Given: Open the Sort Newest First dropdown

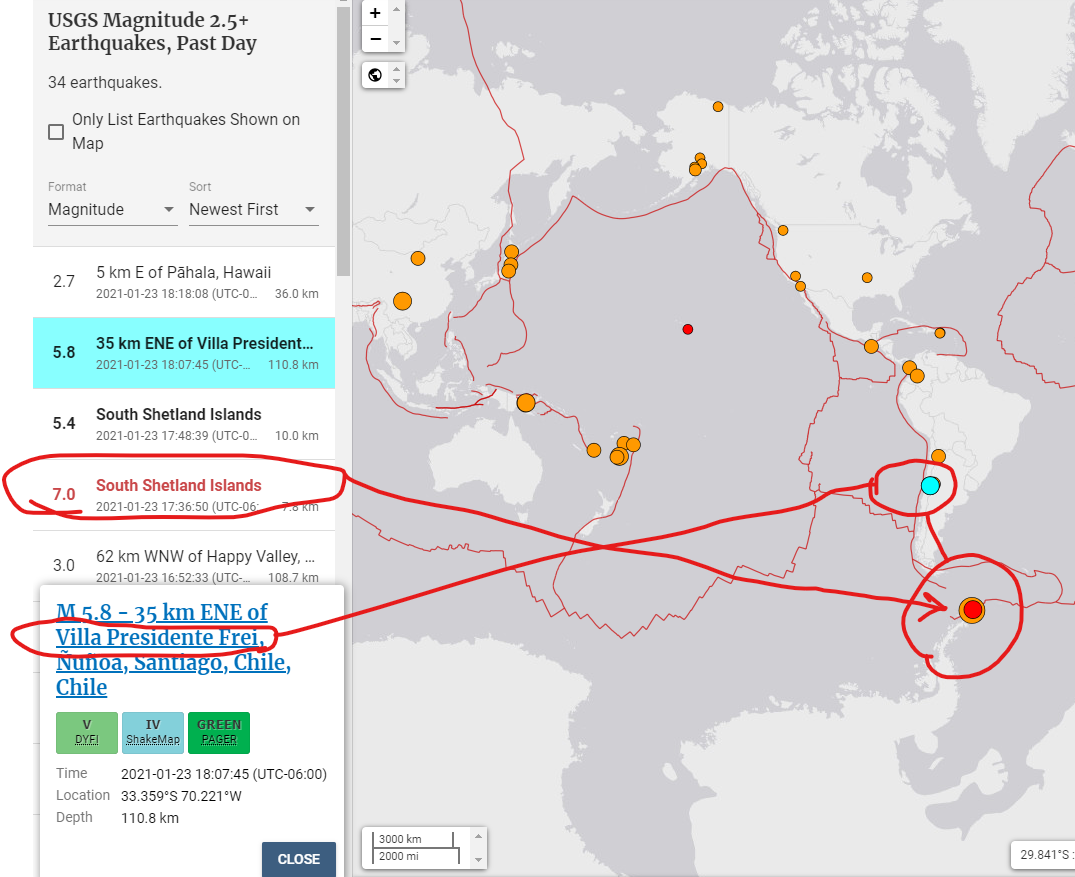Looking at the screenshot, I should [x=253, y=209].
